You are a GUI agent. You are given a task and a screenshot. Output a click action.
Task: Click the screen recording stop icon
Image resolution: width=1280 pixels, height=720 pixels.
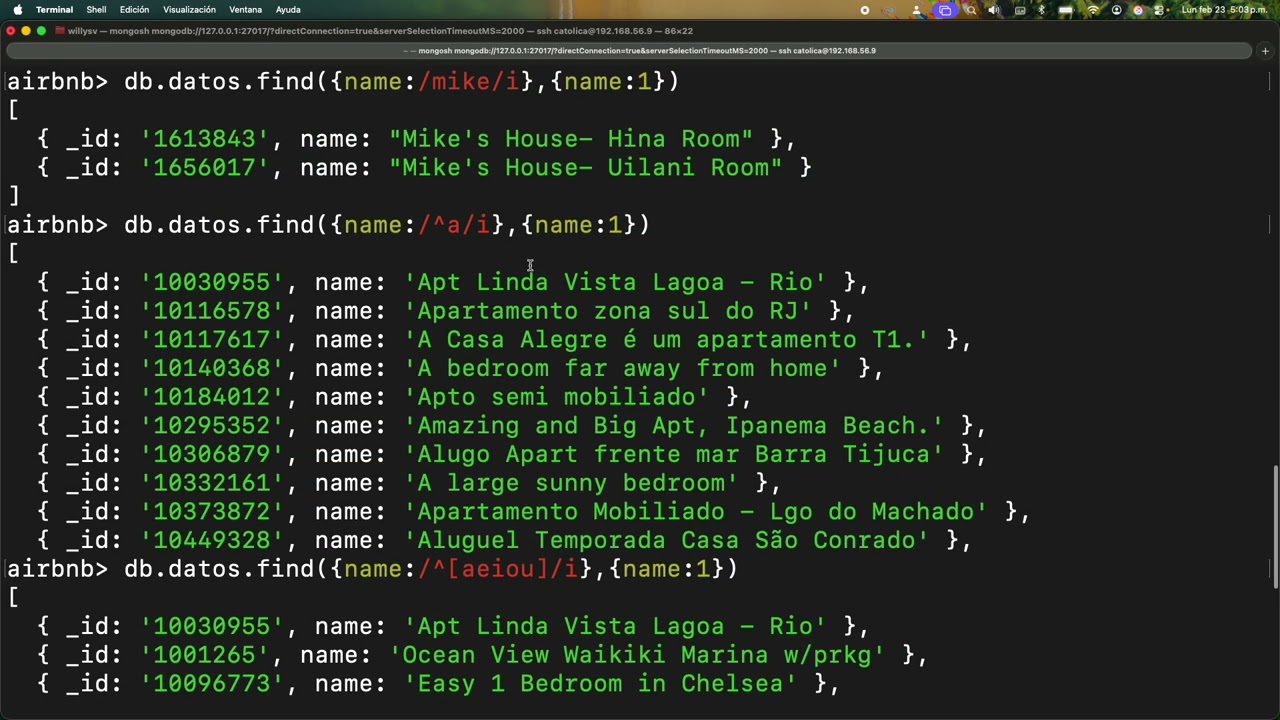tap(865, 10)
